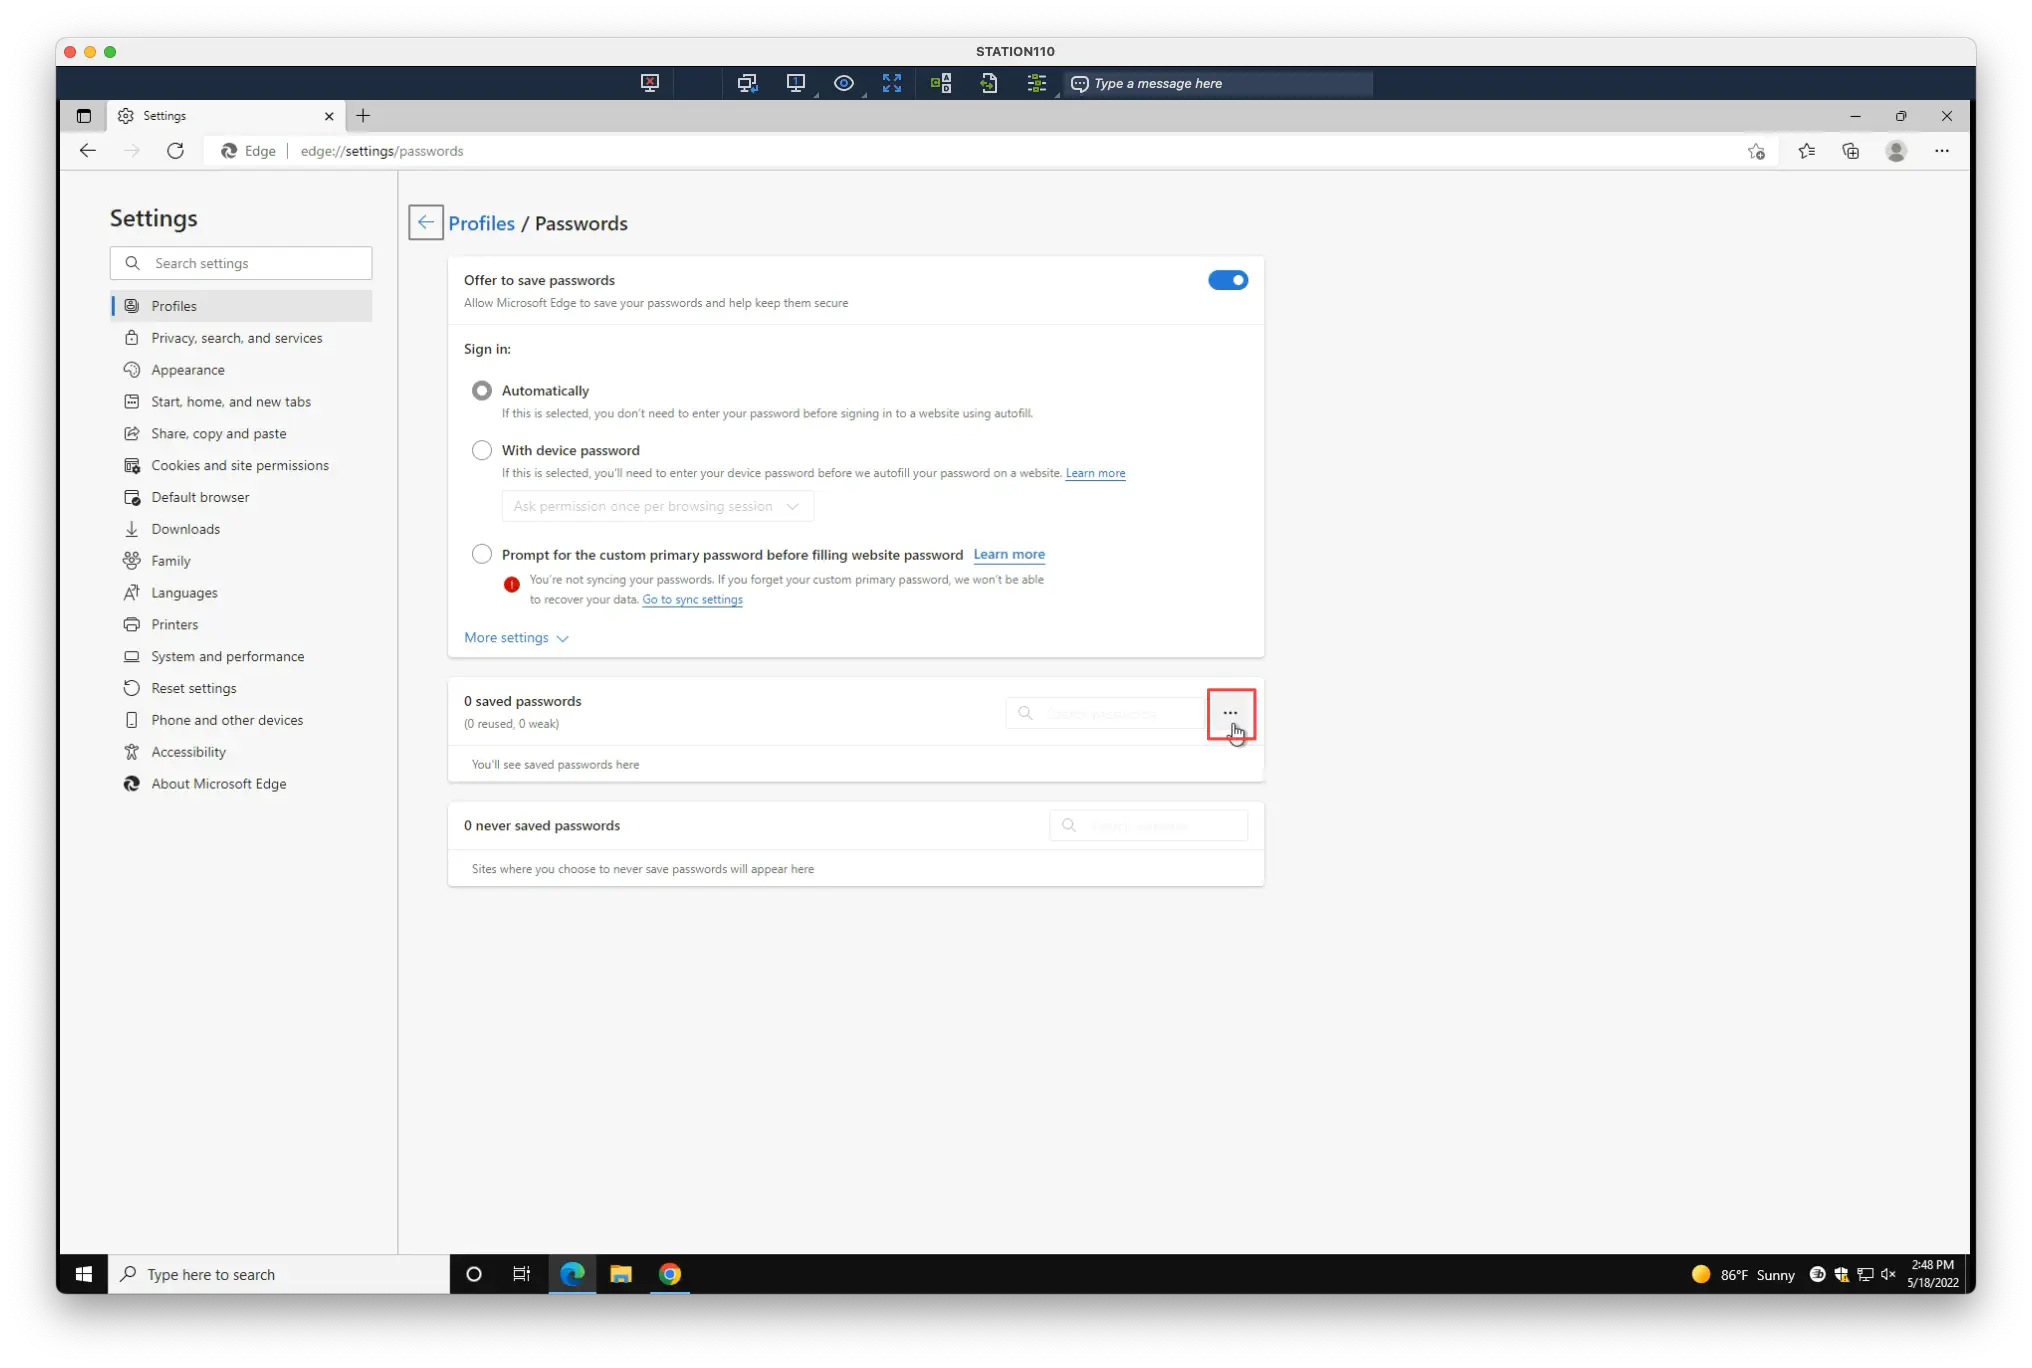Open the Collections icon in Edge toolbar
This screenshot has width=2032, height=1368.
(1851, 151)
